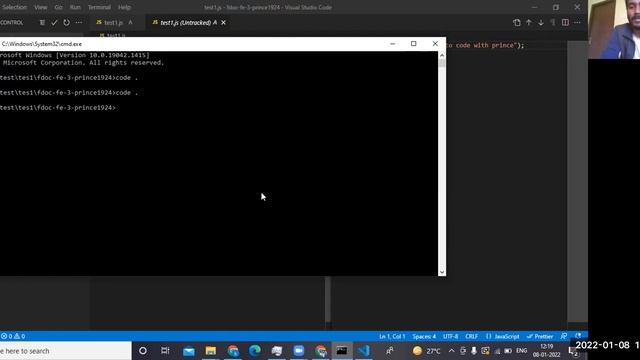640x360 pixels.
Task: Select the test1.js (Untracked) tab
Action: coord(188,22)
